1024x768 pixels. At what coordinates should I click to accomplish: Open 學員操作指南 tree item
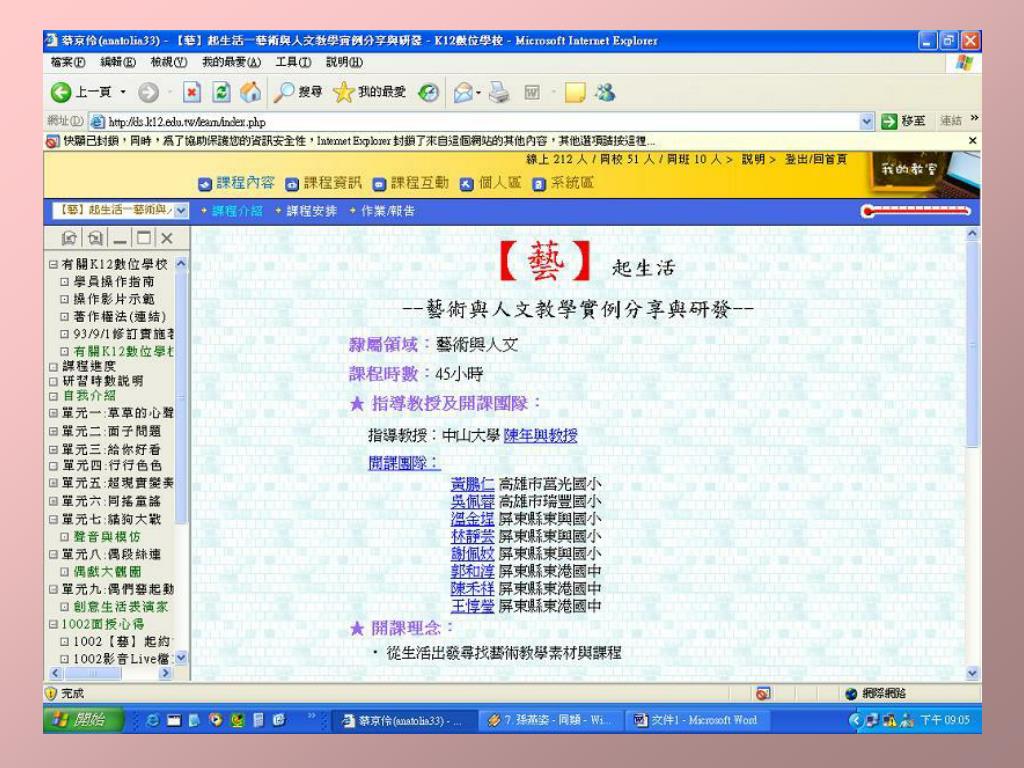tap(114, 281)
